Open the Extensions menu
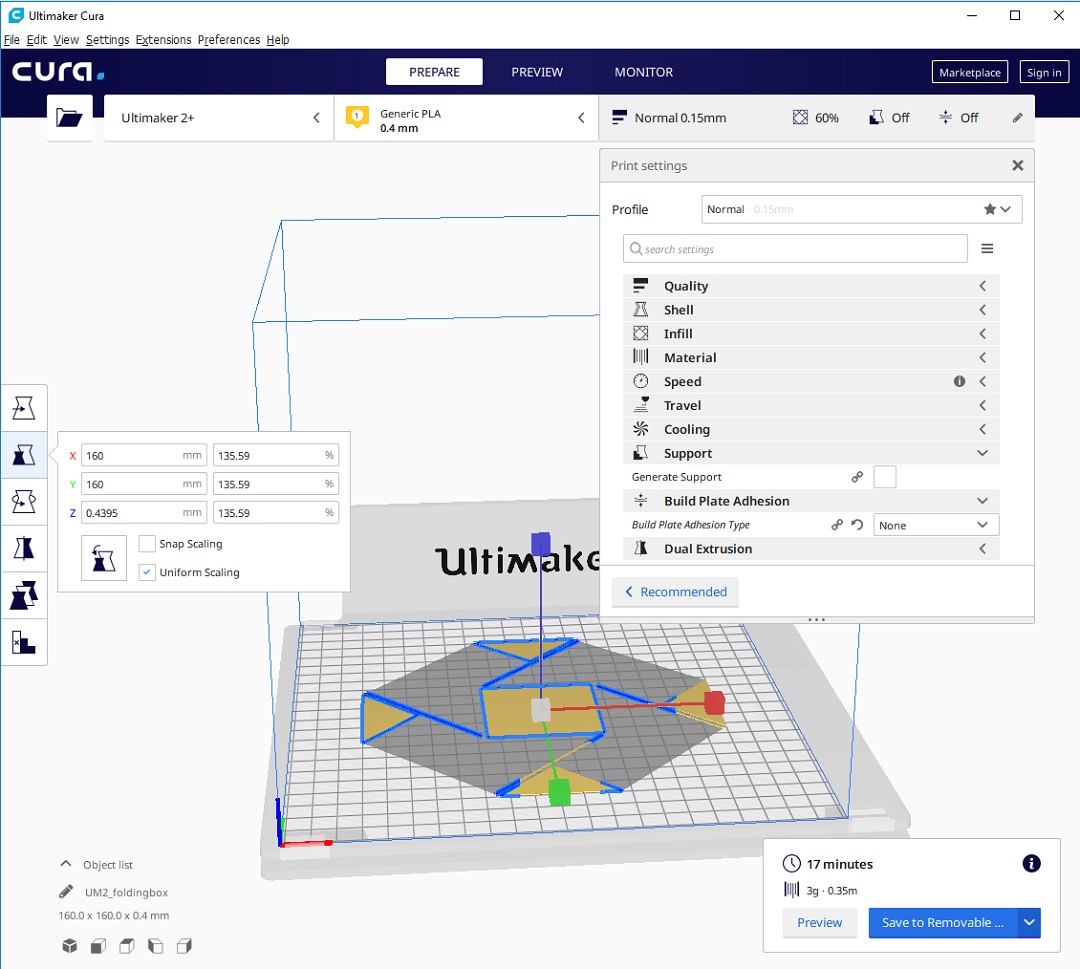Screen dimensions: 1080x969 163,39
